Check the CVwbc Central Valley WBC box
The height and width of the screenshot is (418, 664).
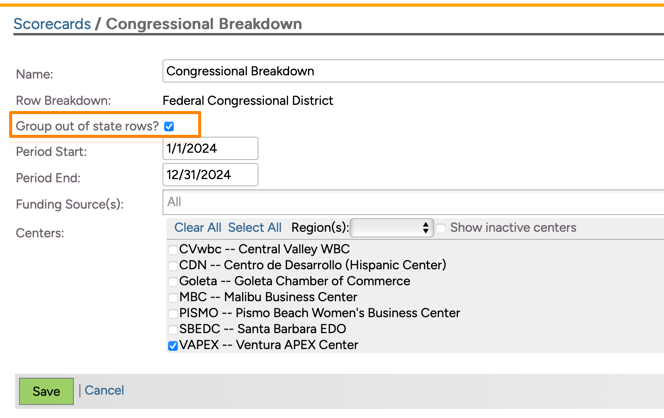[173, 250]
